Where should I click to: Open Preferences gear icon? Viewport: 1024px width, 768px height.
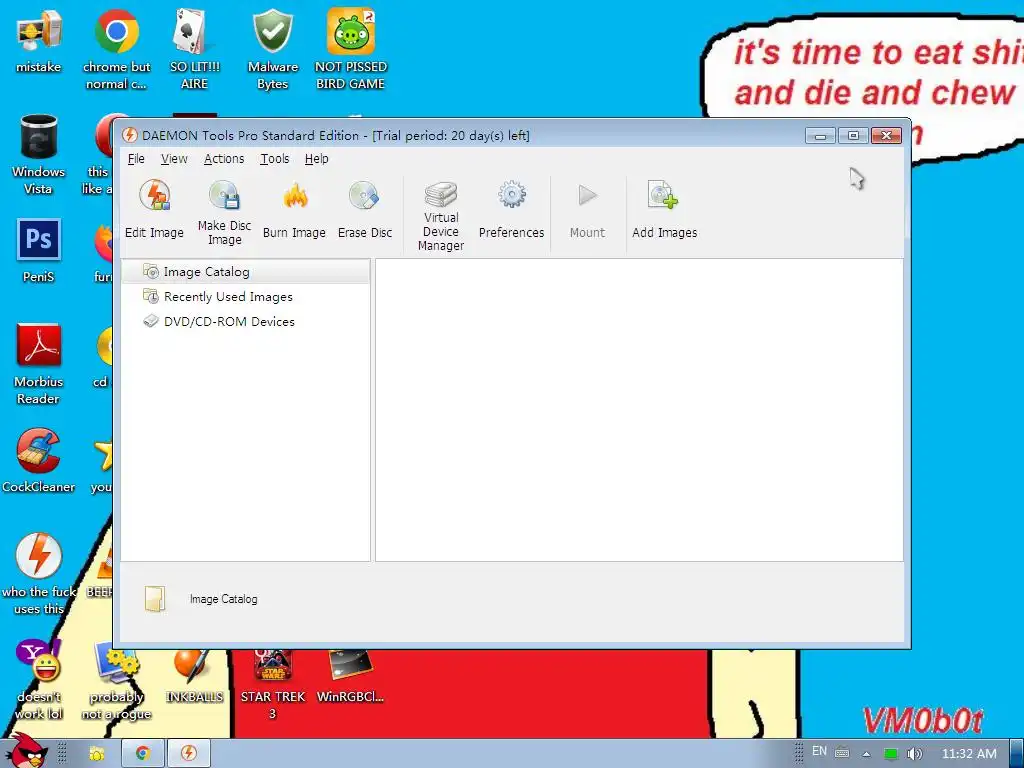coord(511,195)
